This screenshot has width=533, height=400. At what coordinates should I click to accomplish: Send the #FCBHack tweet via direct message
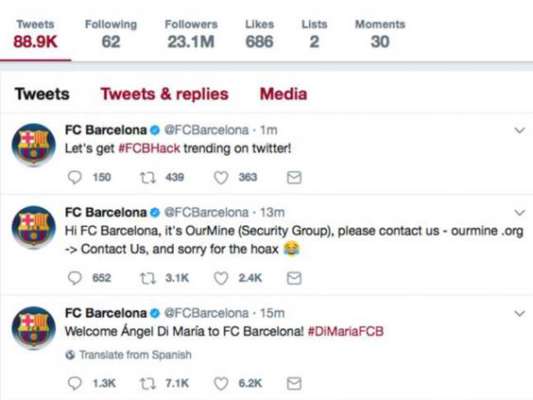294,177
